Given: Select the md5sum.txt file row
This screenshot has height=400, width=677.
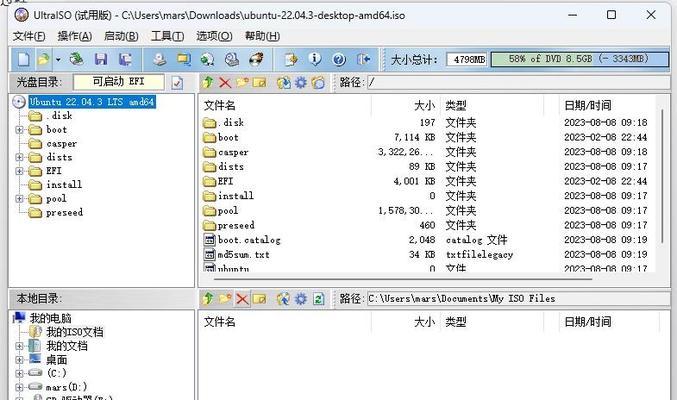Looking at the screenshot, I should pos(427,254).
